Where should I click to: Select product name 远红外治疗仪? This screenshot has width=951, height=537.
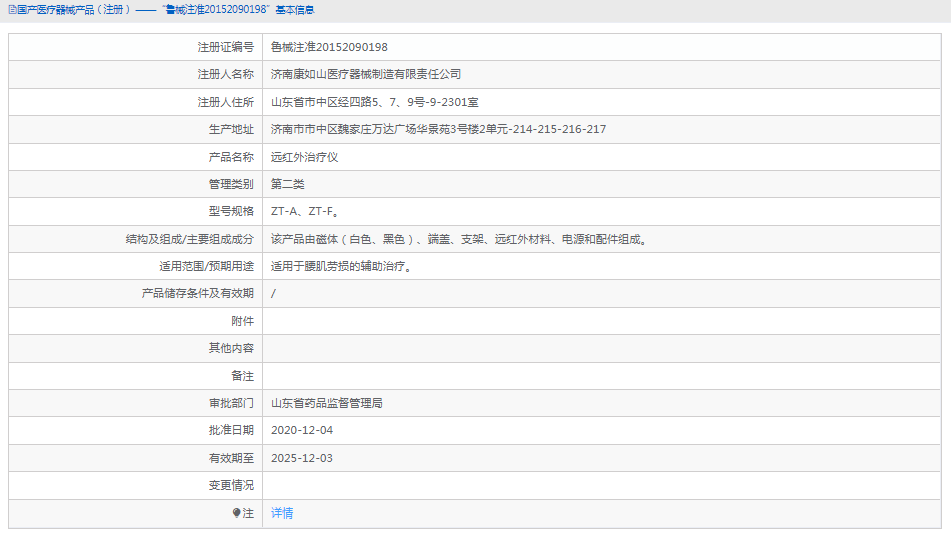304,157
